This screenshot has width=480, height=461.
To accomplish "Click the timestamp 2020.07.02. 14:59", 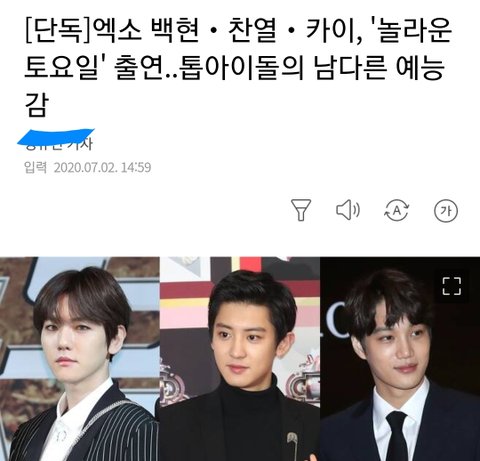I will click(x=102, y=167).
